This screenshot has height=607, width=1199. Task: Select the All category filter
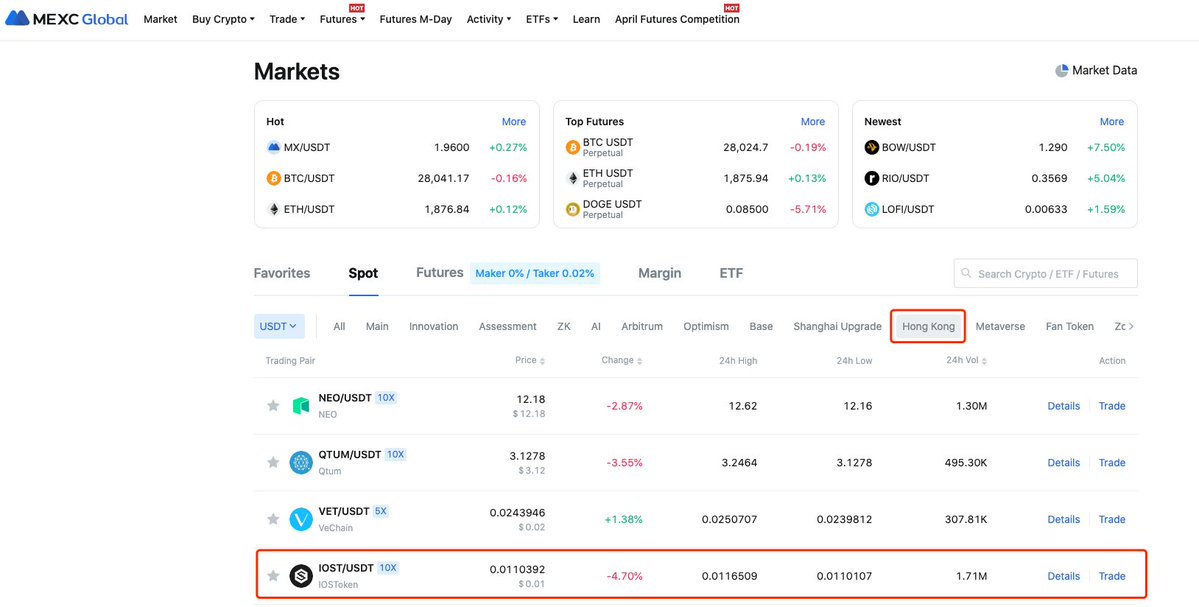tap(340, 326)
